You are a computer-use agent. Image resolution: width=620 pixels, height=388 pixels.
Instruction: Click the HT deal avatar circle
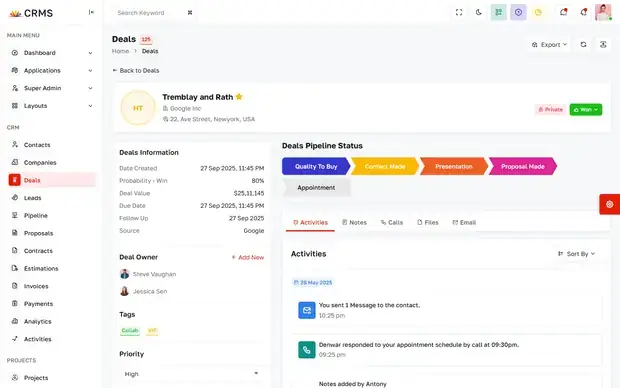(x=138, y=108)
